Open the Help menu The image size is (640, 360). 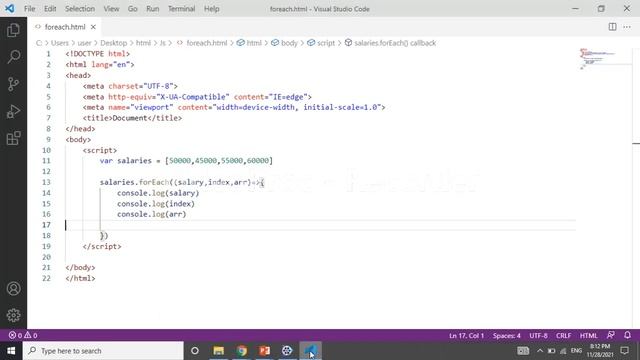211,9
